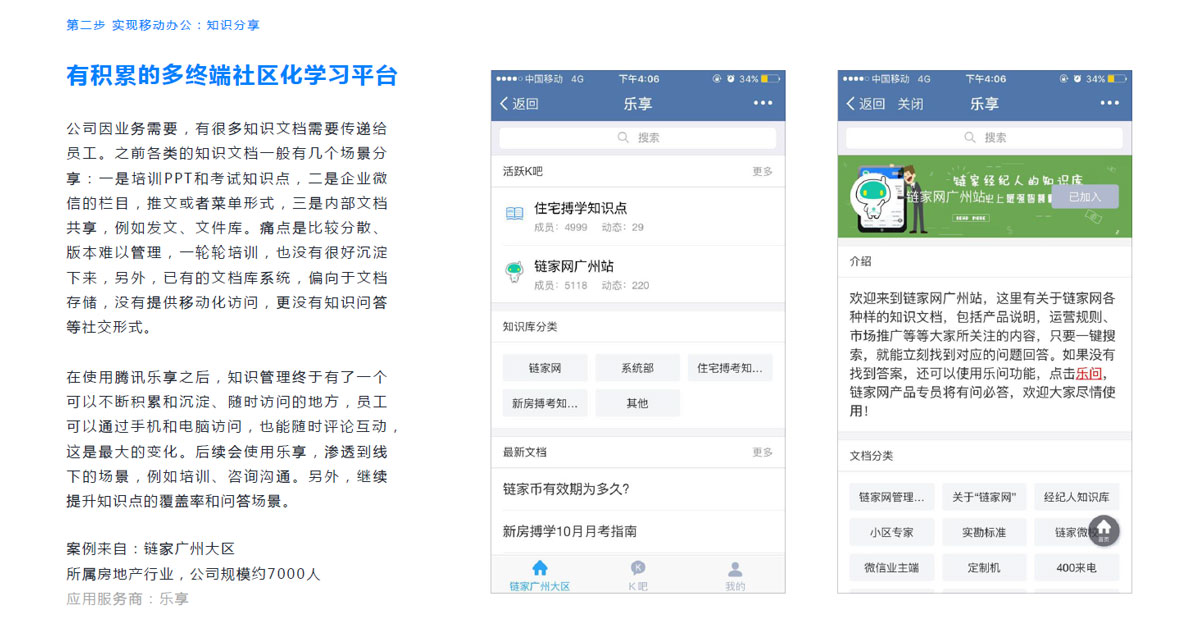
Task: Select 定制机 document category
Action: [984, 567]
